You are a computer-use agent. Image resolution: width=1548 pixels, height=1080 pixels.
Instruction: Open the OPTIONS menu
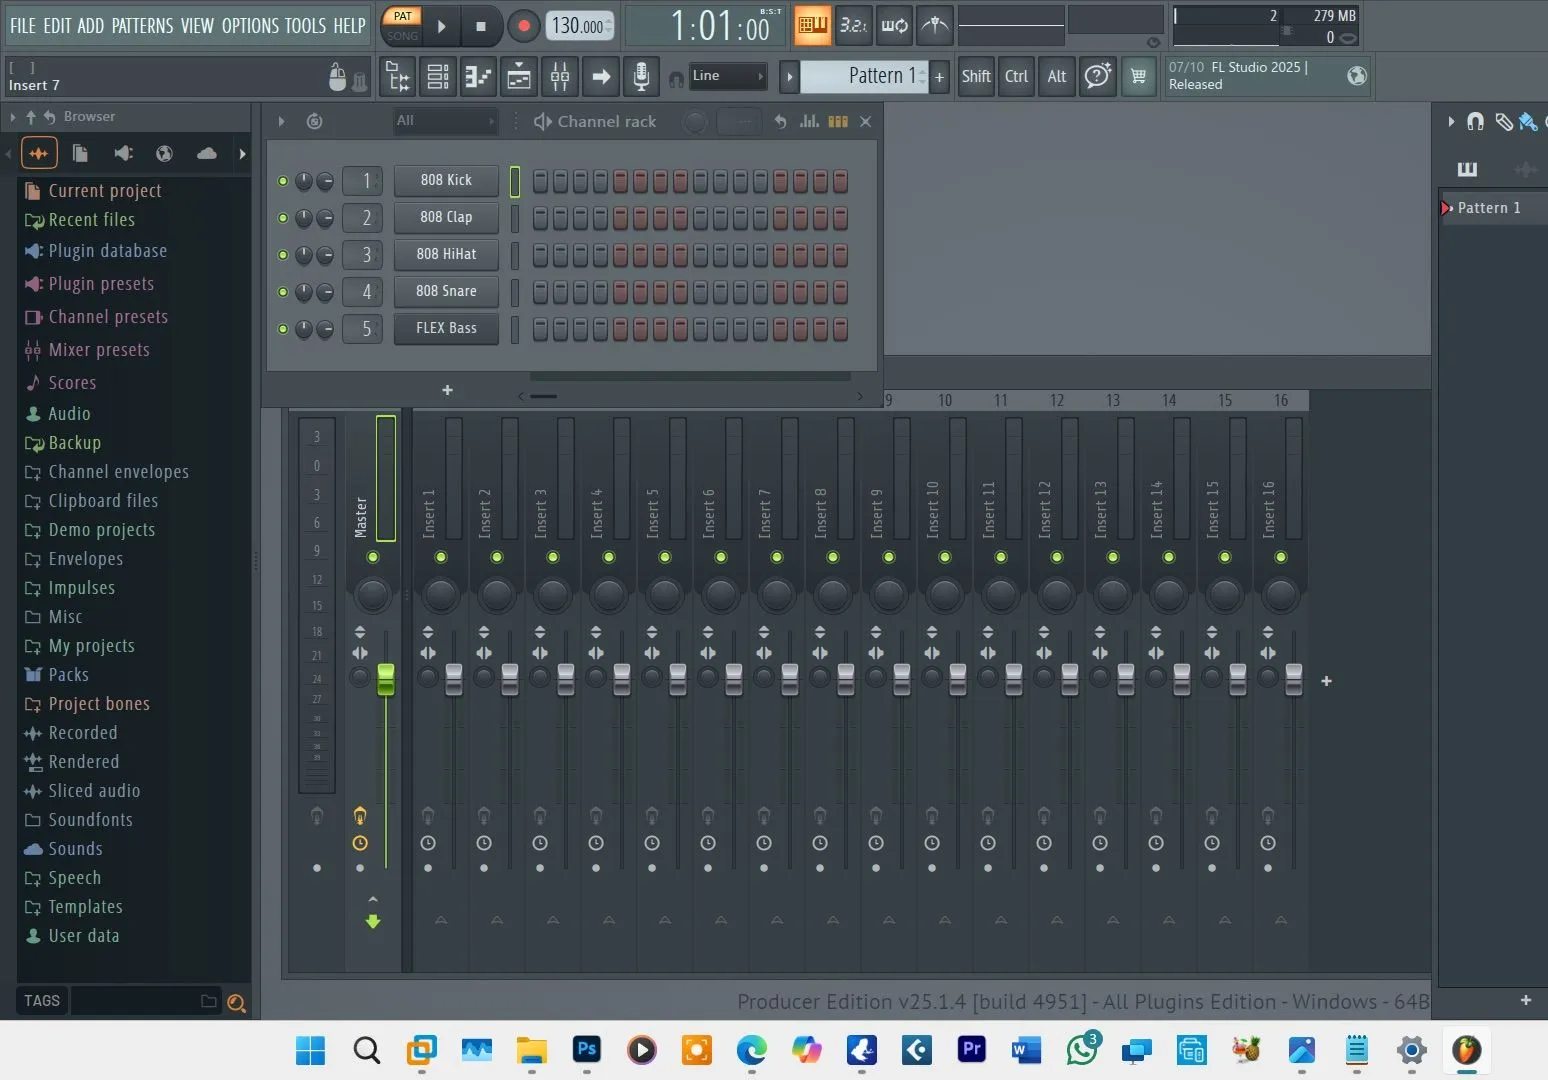point(250,25)
